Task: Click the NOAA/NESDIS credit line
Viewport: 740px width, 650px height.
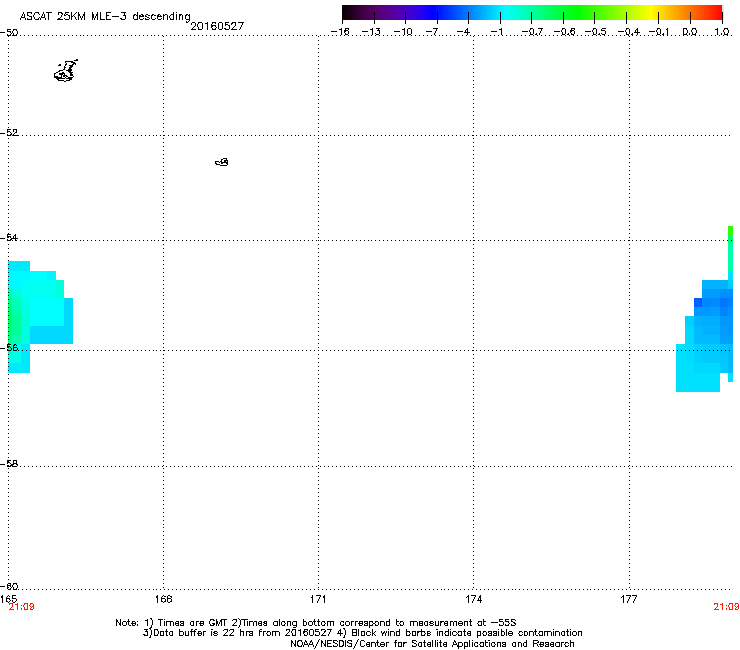Action: point(432,644)
